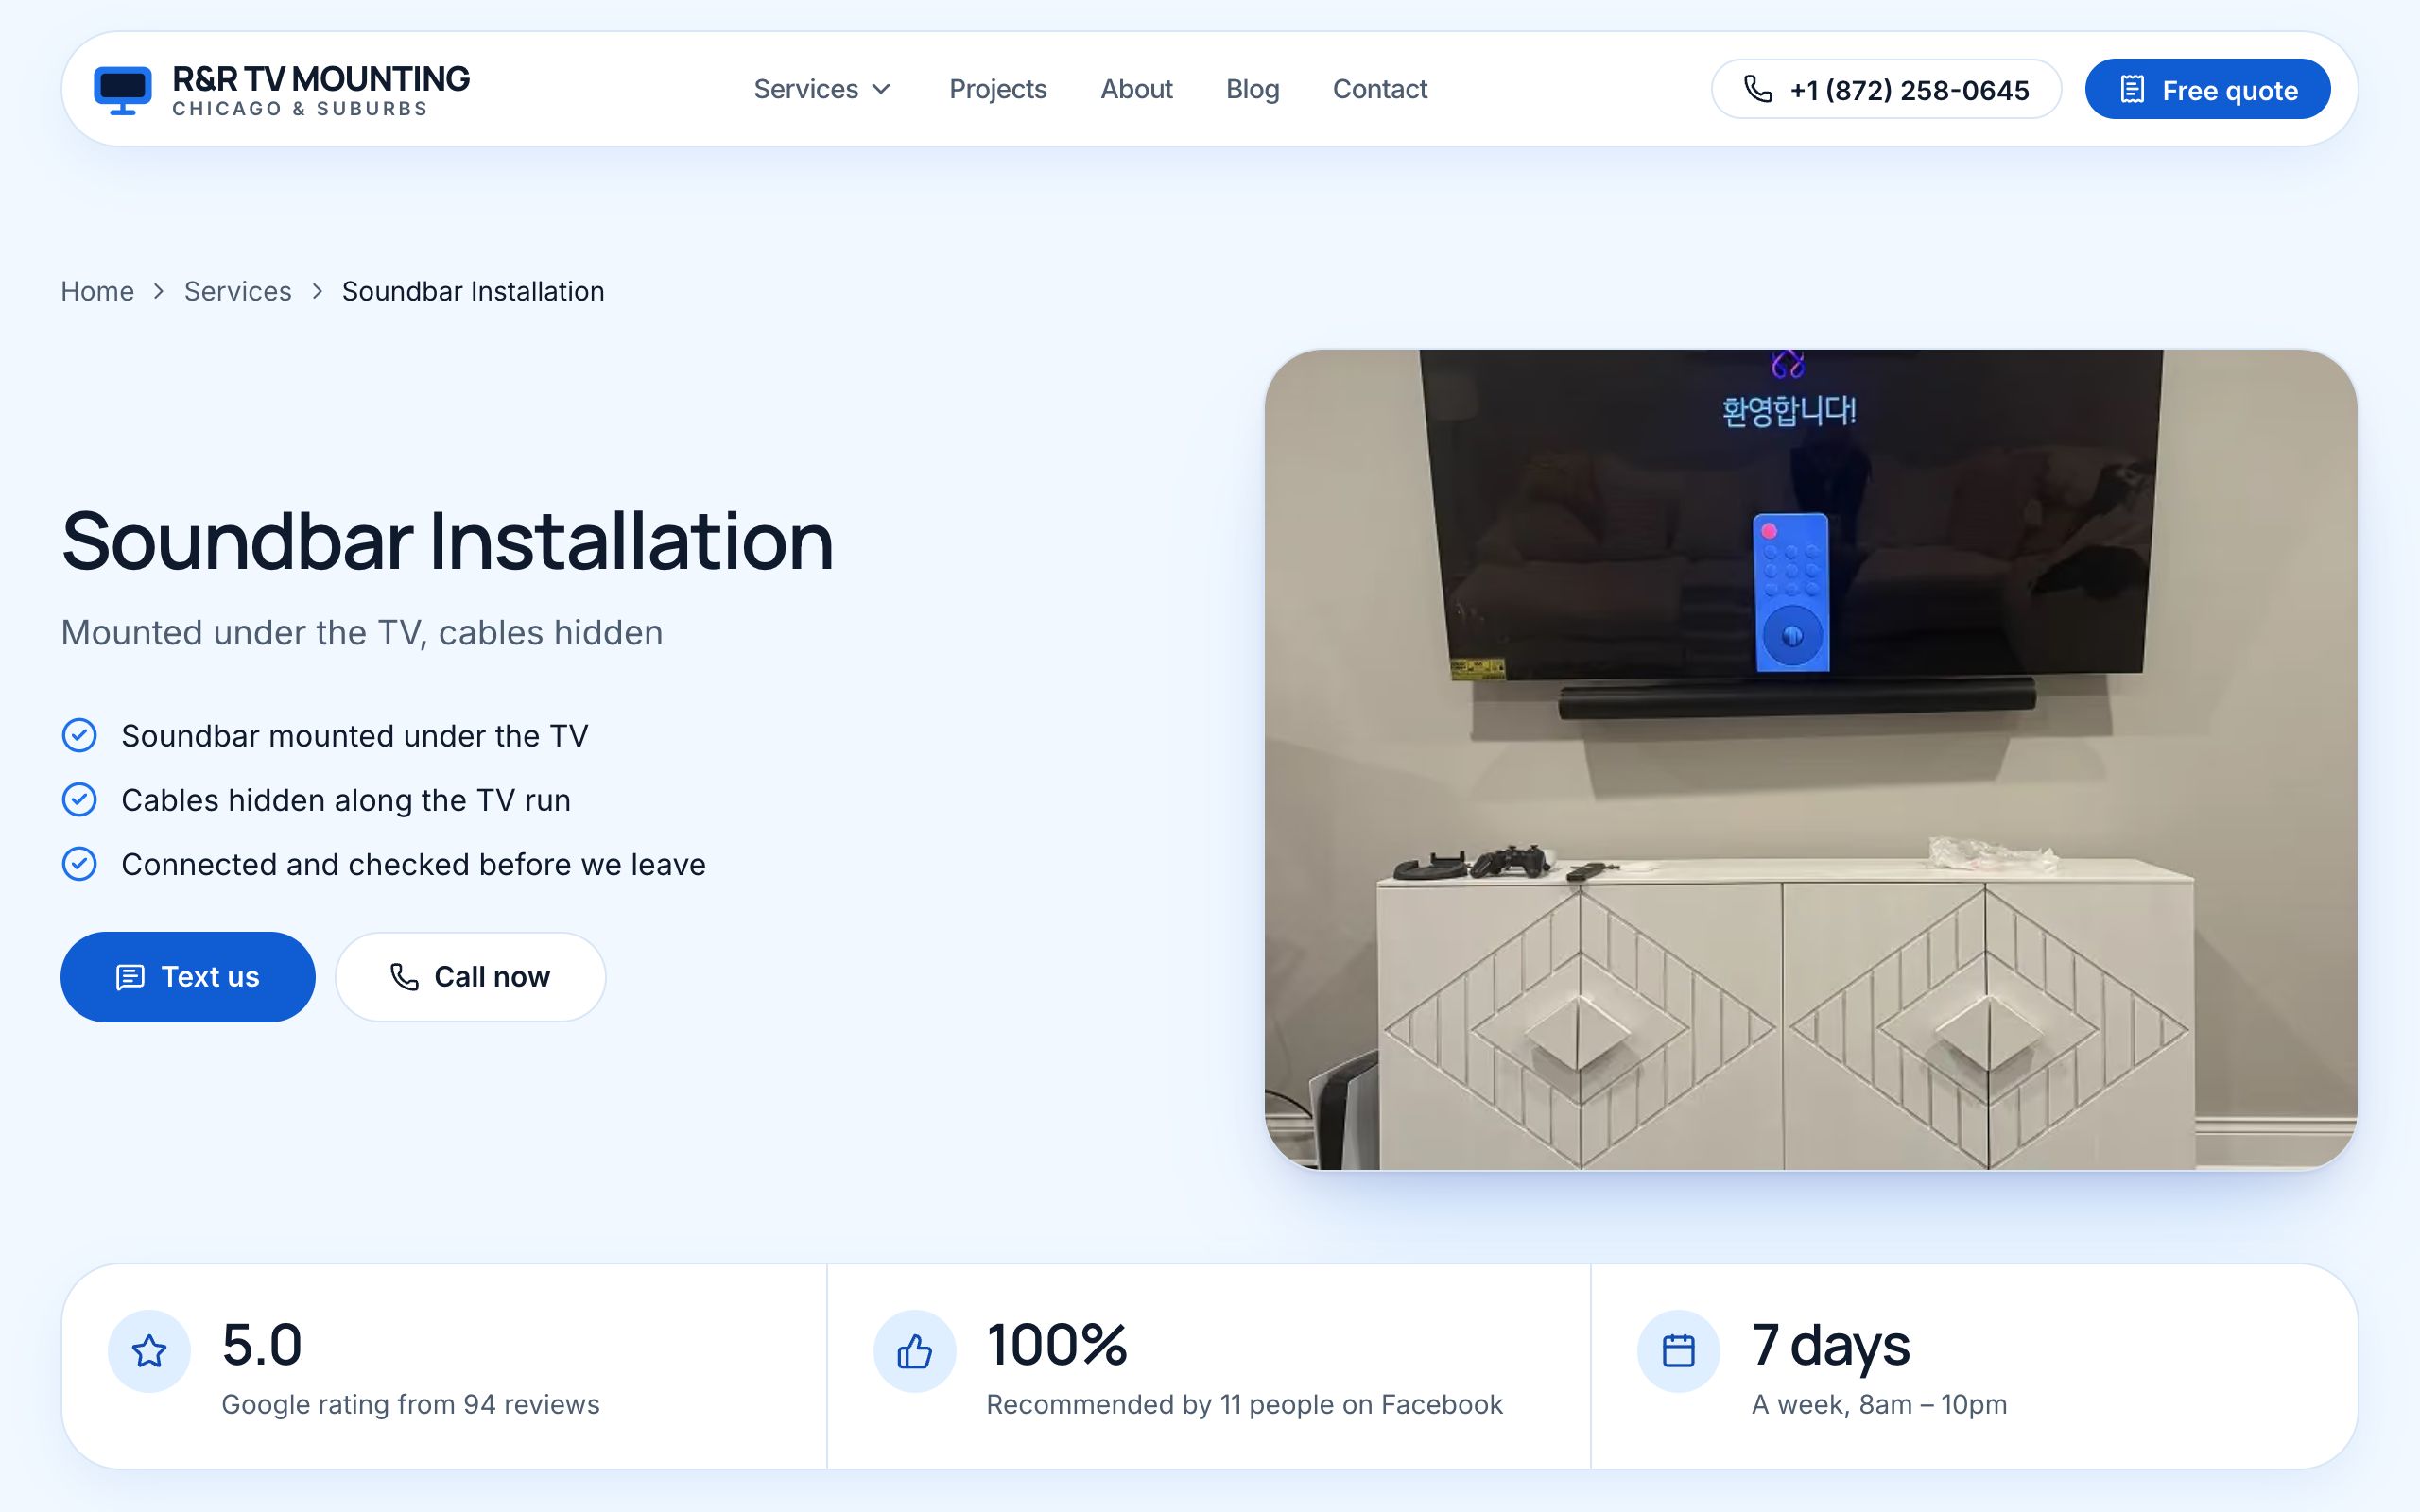This screenshot has width=2420, height=1512.
Task: Click the 'Cables hidden along the TV run' text
Action: point(346,800)
